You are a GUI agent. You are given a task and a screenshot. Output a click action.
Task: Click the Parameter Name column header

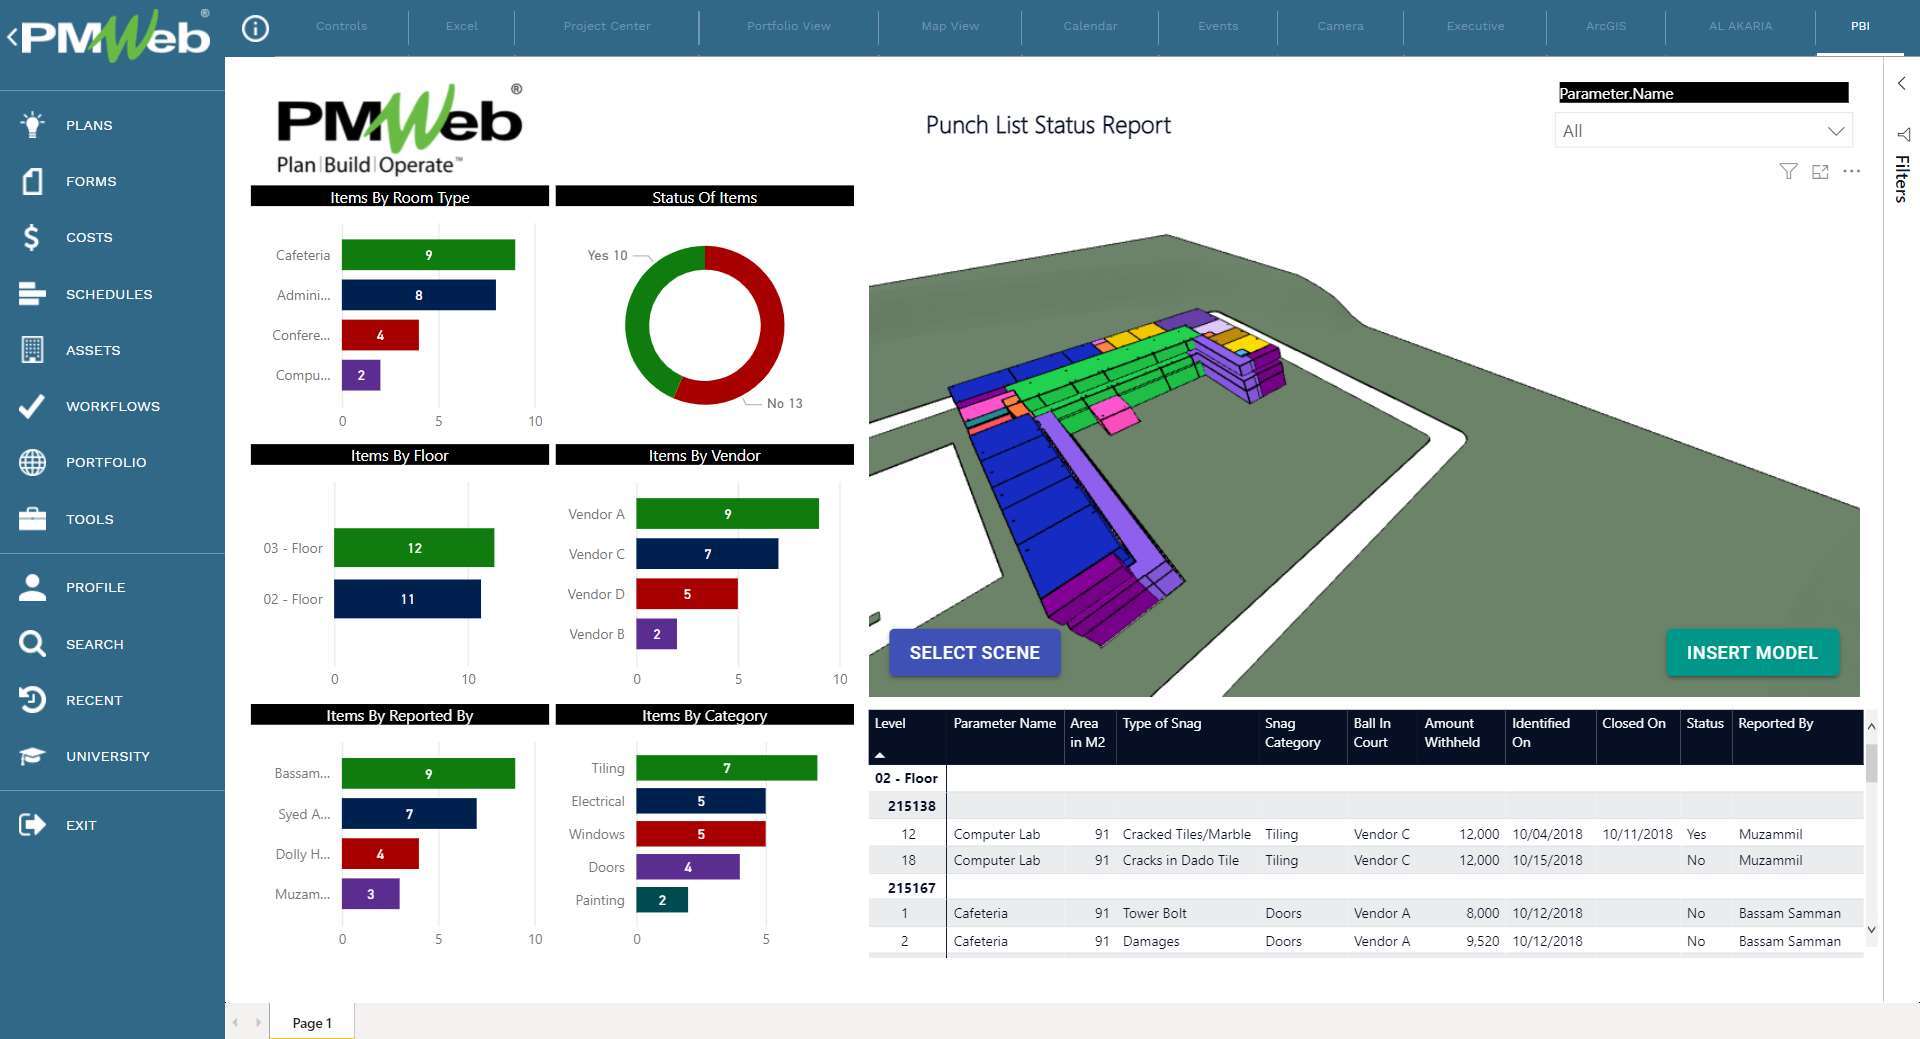[x=1004, y=723]
